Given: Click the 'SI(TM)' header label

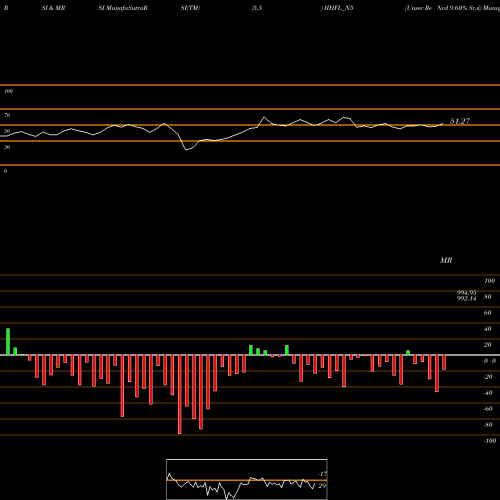Looking at the screenshot, I should [190, 8].
